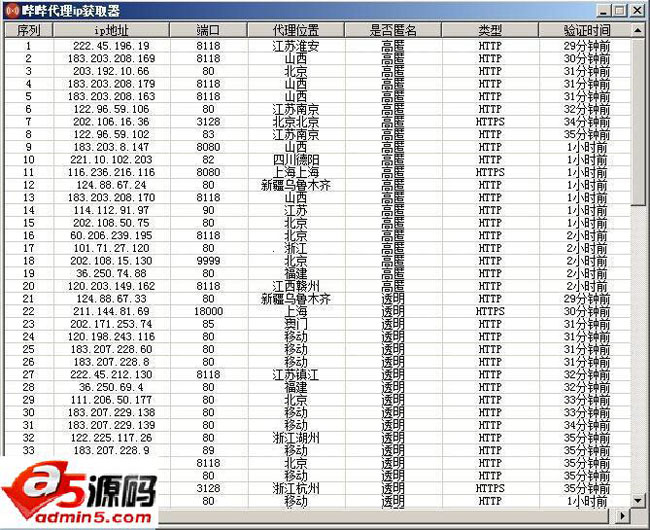Screen dimensions: 650x530
Task: Select IP 211.144.81.69
Action: (x=111, y=311)
